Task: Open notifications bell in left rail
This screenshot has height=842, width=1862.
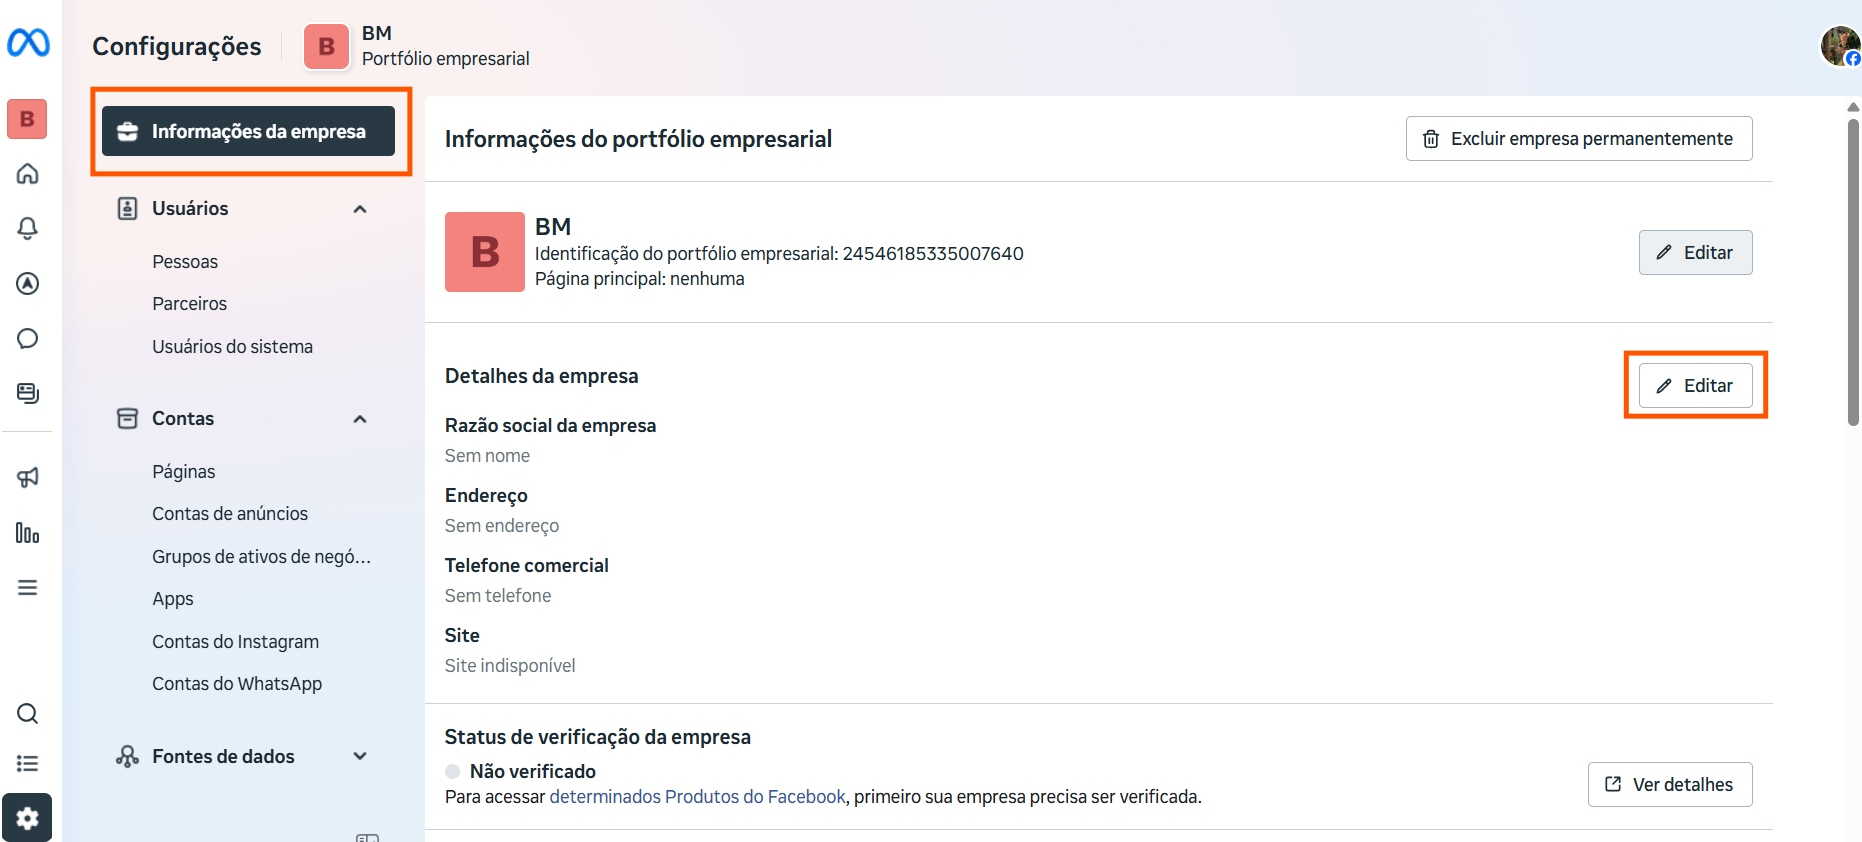Action: coord(28,228)
